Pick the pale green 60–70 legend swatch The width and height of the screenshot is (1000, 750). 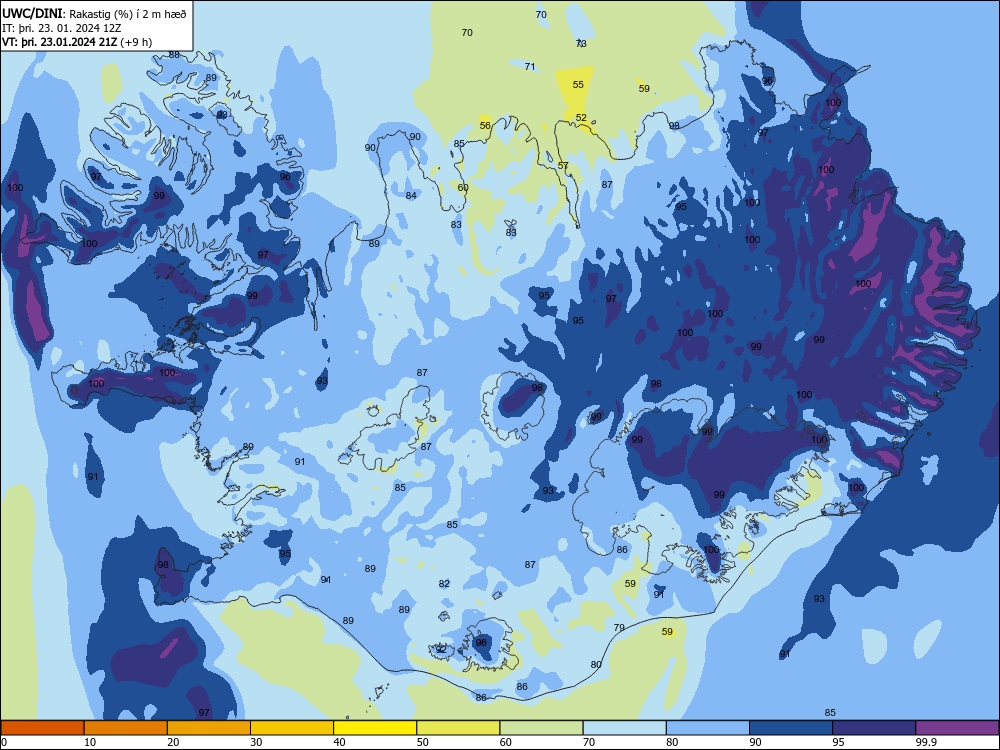click(541, 728)
